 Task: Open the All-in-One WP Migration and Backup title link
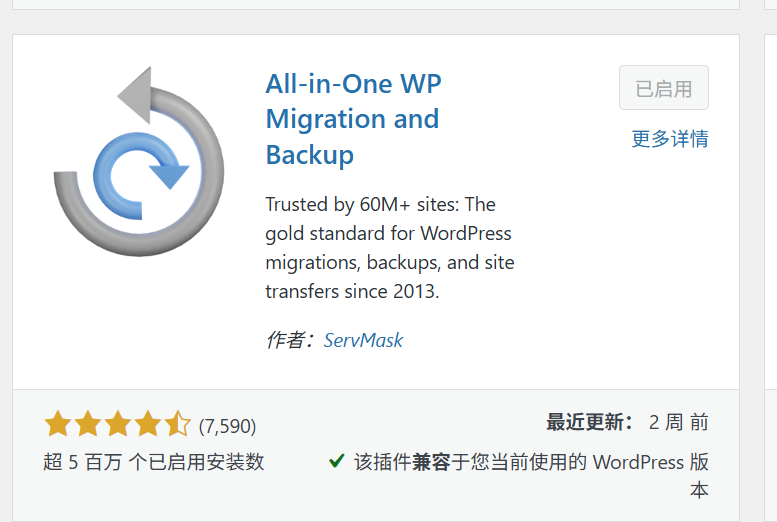click(x=352, y=119)
